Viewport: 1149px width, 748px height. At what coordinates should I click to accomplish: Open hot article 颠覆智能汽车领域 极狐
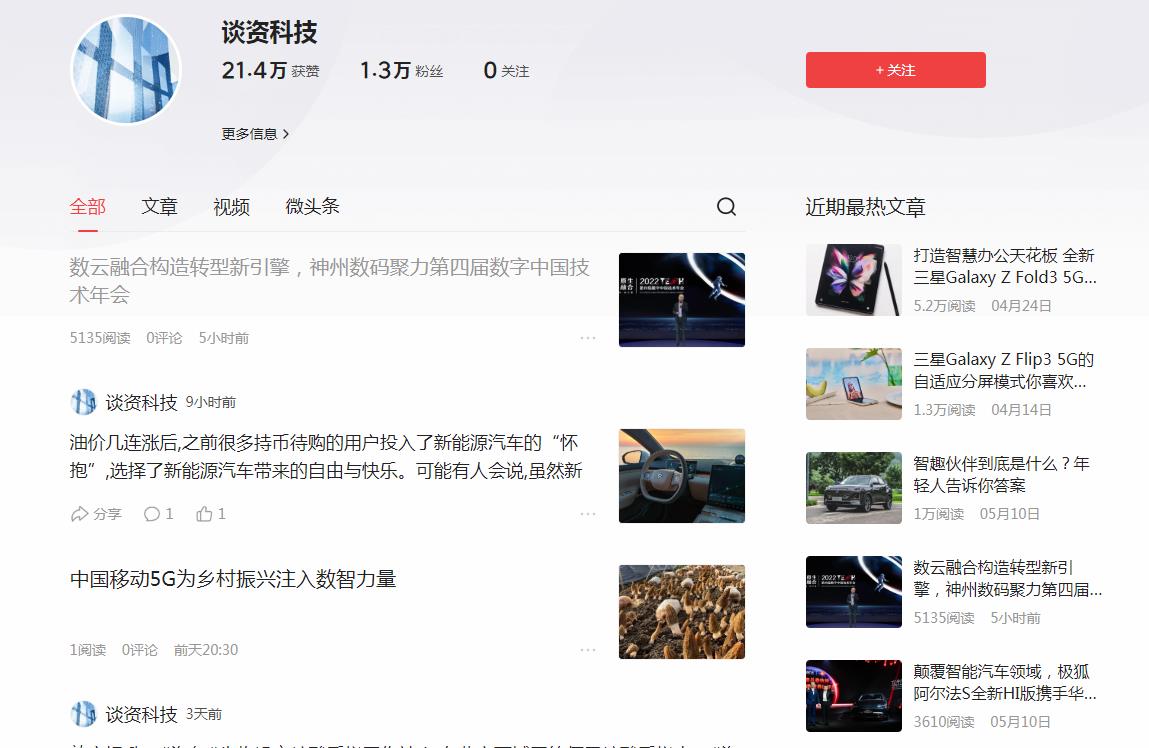[1005, 683]
